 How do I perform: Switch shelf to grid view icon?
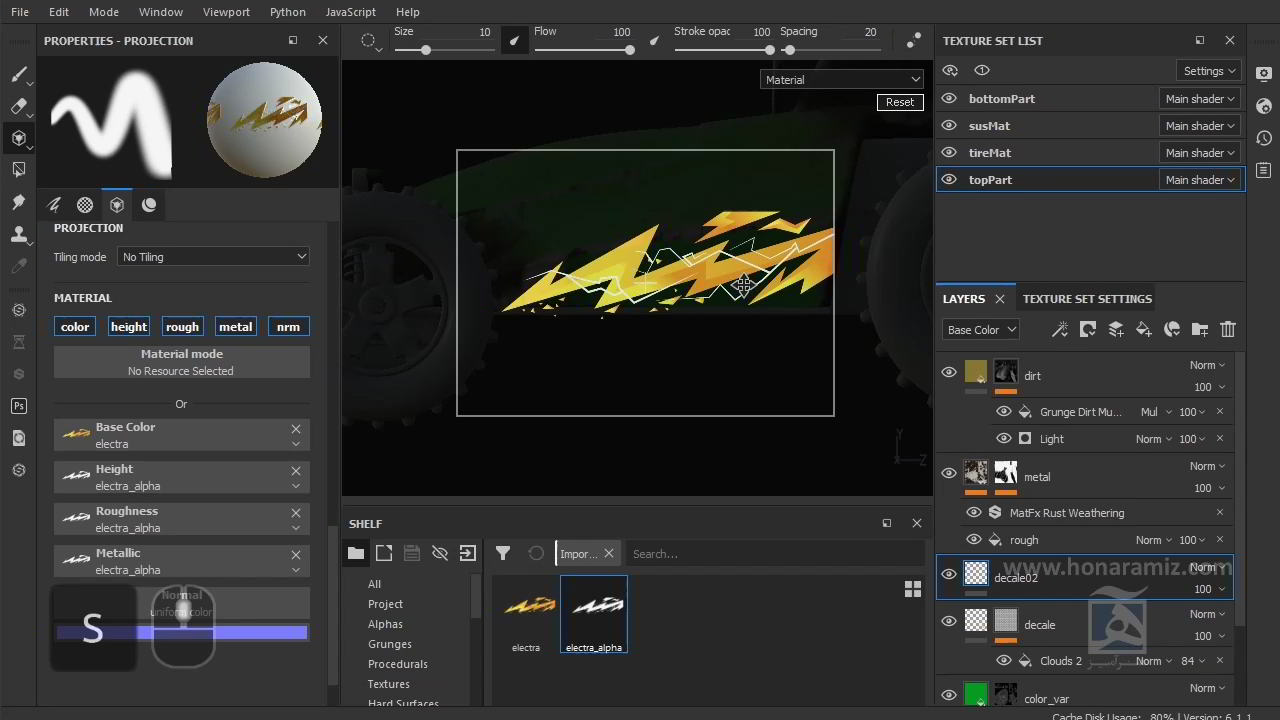pos(913,590)
